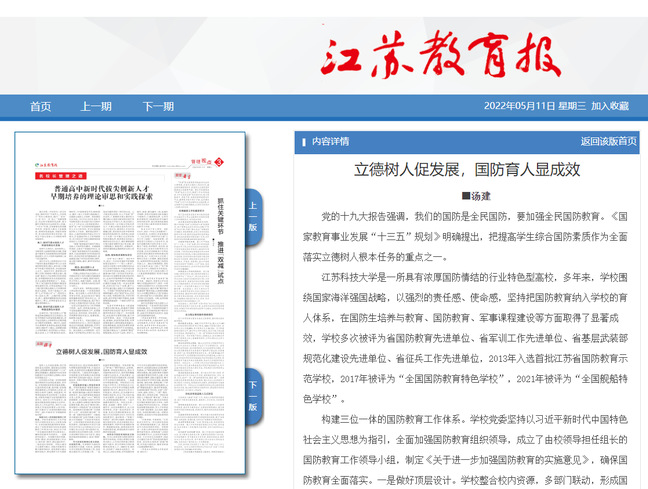The height and width of the screenshot is (489, 648).
Task: Open 下一期 next issue
Action: 157,106
